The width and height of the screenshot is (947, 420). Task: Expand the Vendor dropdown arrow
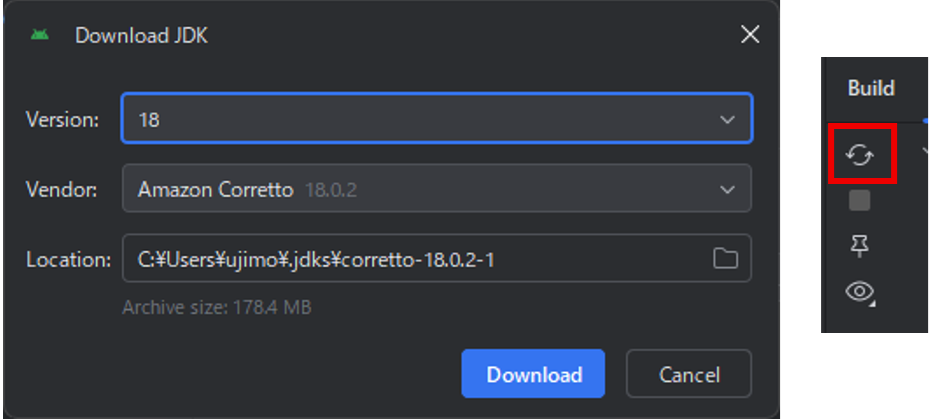[727, 189]
